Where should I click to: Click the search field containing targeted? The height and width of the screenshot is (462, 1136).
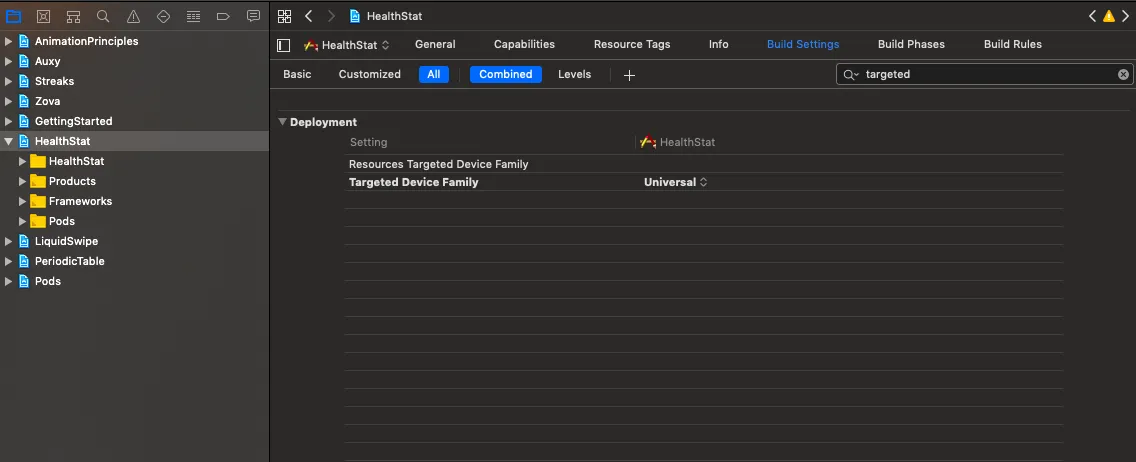click(985, 74)
